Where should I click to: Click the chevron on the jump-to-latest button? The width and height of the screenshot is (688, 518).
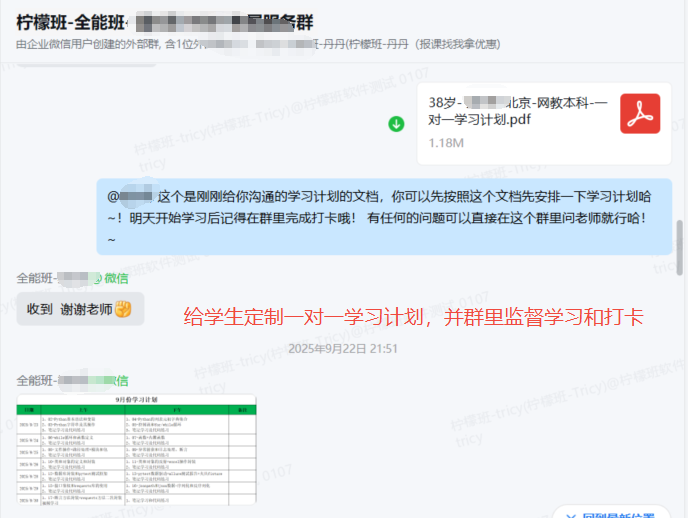[x=570, y=515]
